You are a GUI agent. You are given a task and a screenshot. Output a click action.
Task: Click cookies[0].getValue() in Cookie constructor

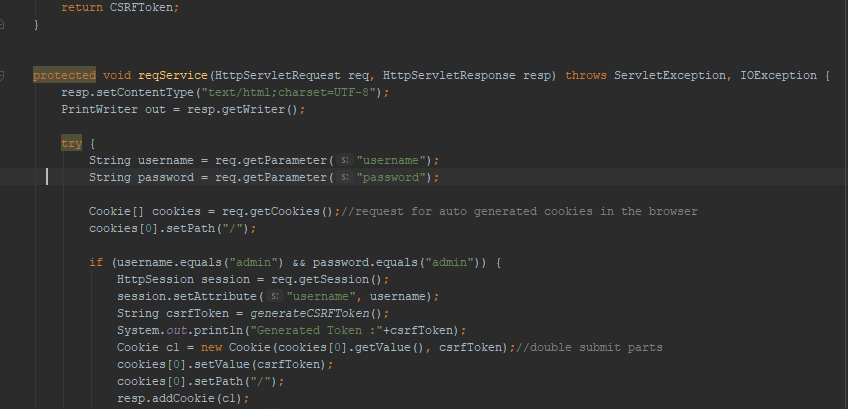click(352, 347)
